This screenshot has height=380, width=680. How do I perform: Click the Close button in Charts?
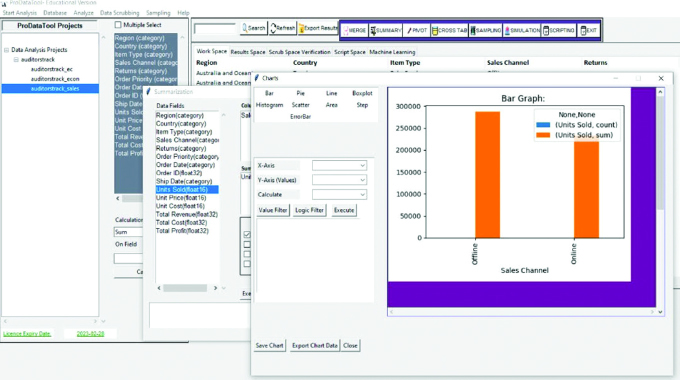[350, 346]
